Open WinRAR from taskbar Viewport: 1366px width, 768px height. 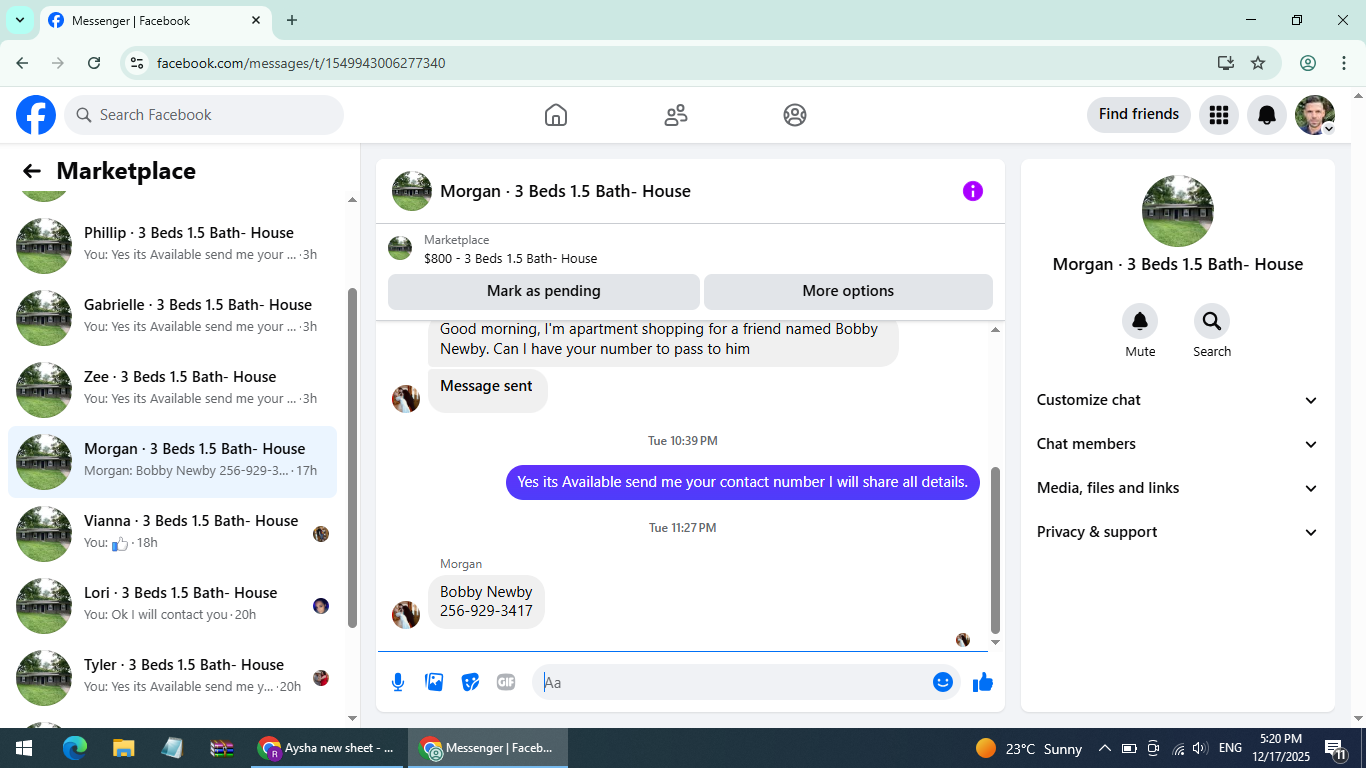coord(221,748)
